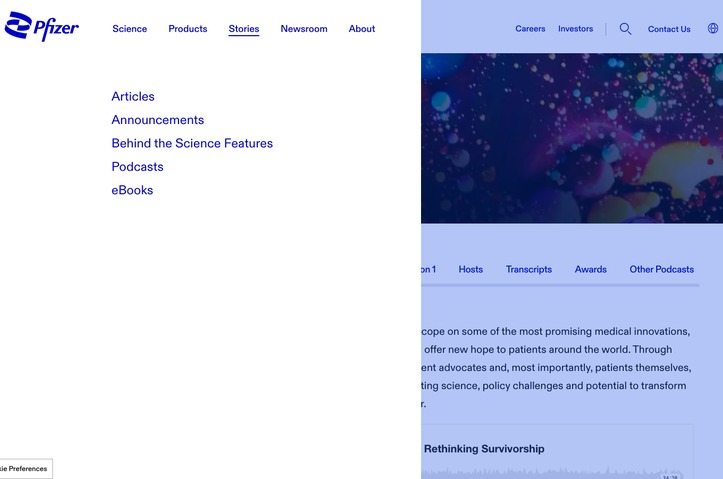The height and width of the screenshot is (479, 723).
Task: Open the search magnifier icon
Action: coord(625,29)
